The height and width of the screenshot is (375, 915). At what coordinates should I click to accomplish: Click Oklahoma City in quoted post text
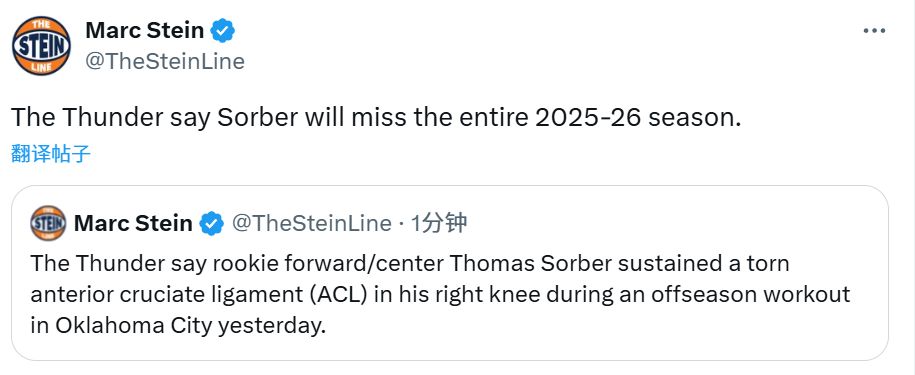[133, 326]
